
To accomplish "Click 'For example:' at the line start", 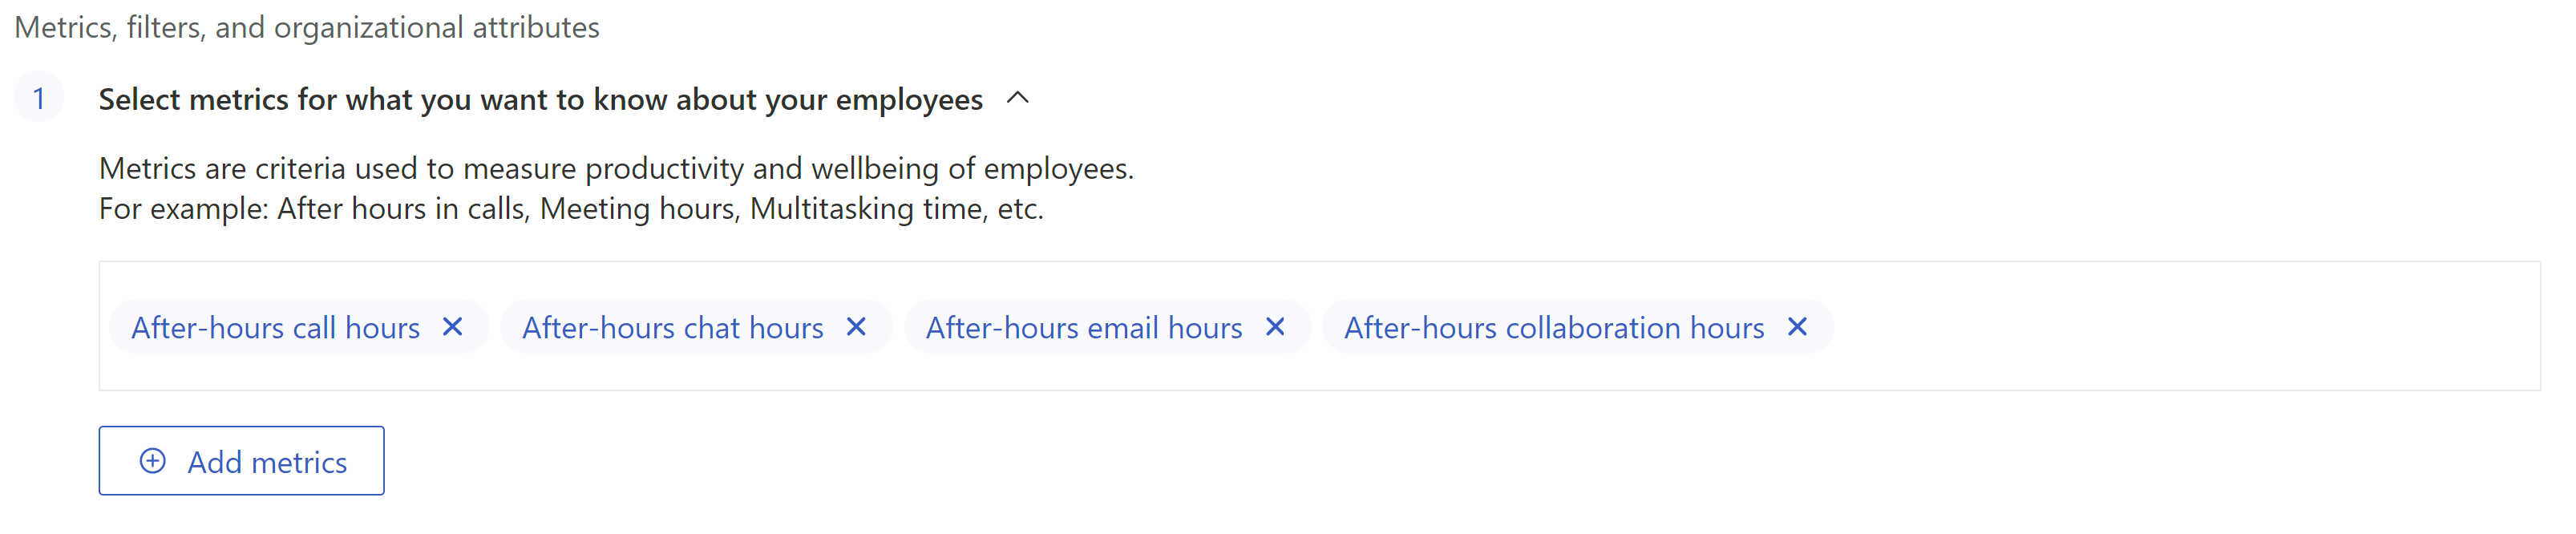I will tap(183, 209).
